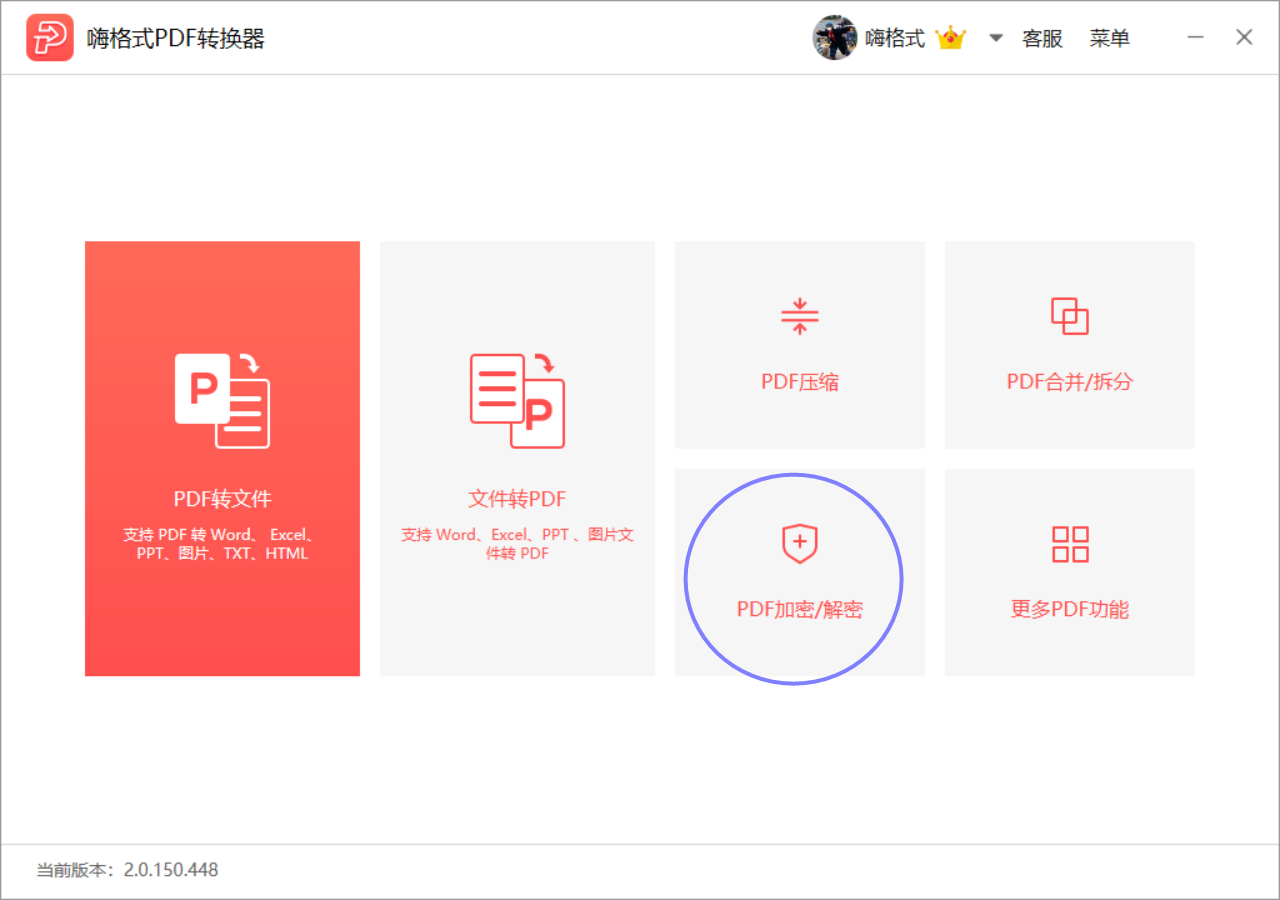Click the gold crown VIP icon

(x=950, y=38)
